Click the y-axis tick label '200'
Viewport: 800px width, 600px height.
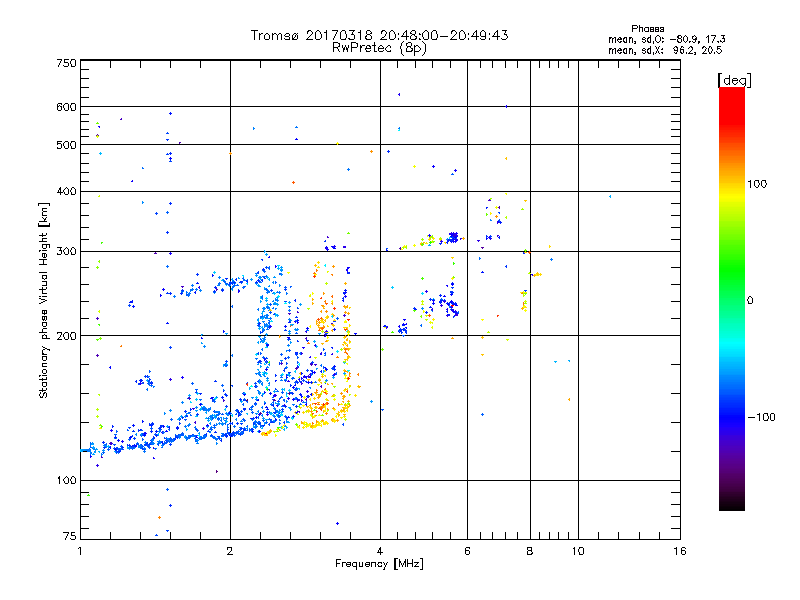[x=66, y=336]
